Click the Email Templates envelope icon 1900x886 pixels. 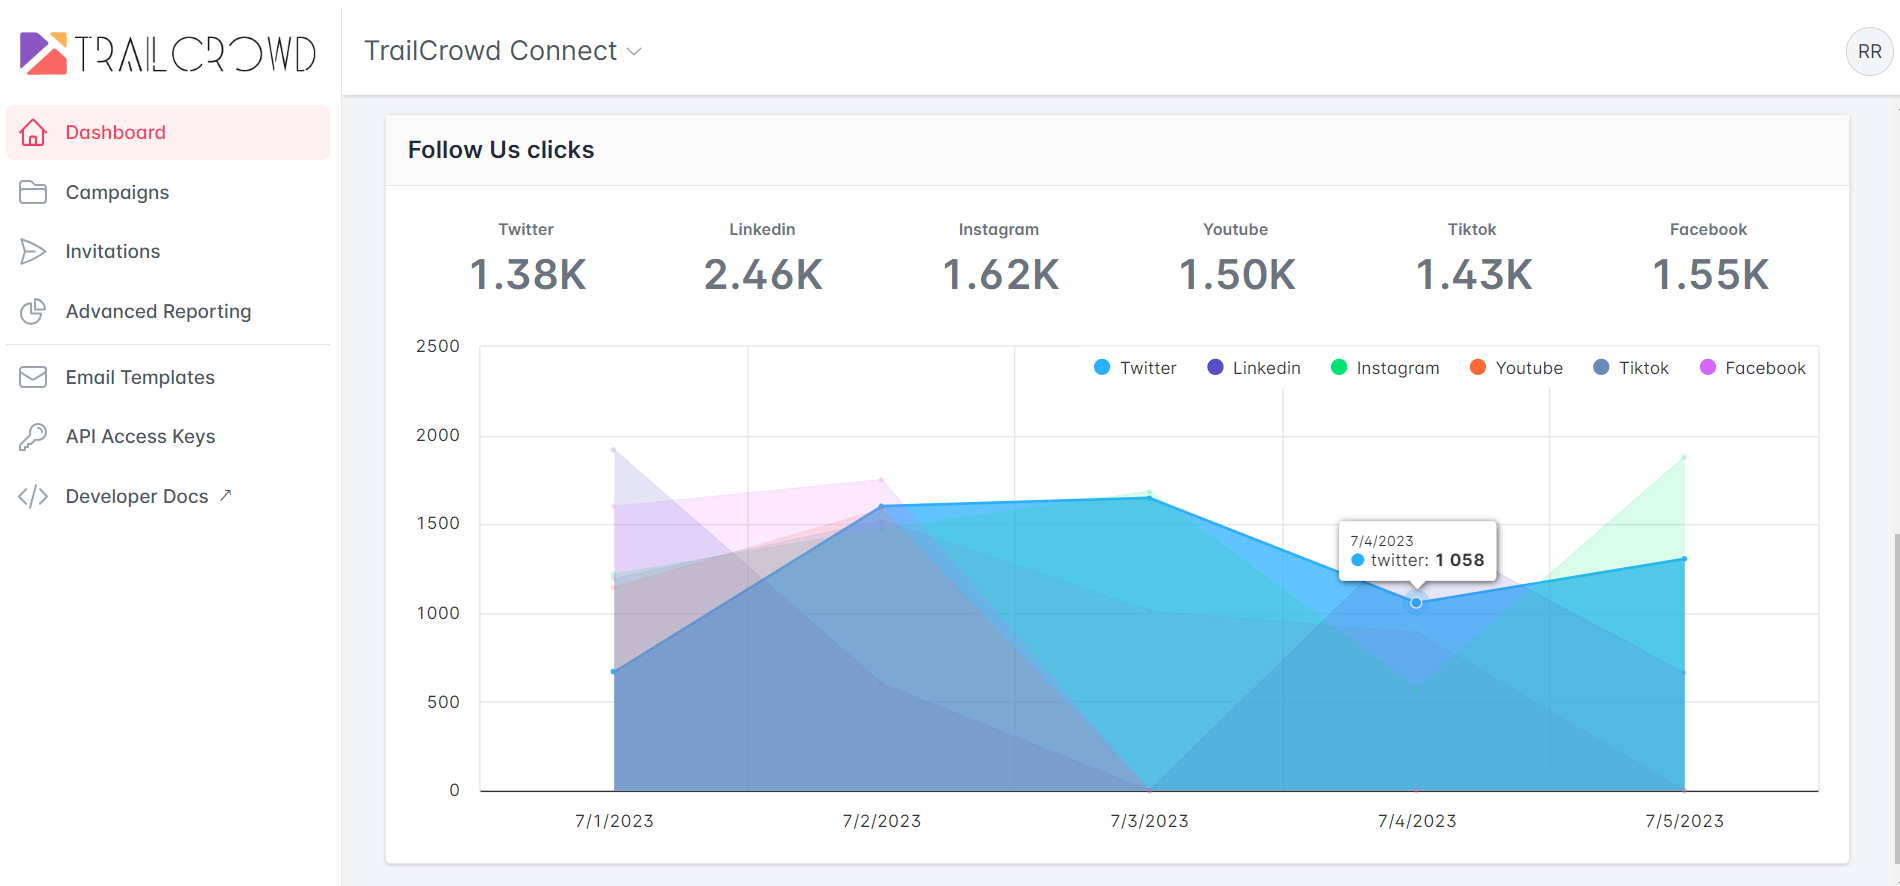[33, 377]
